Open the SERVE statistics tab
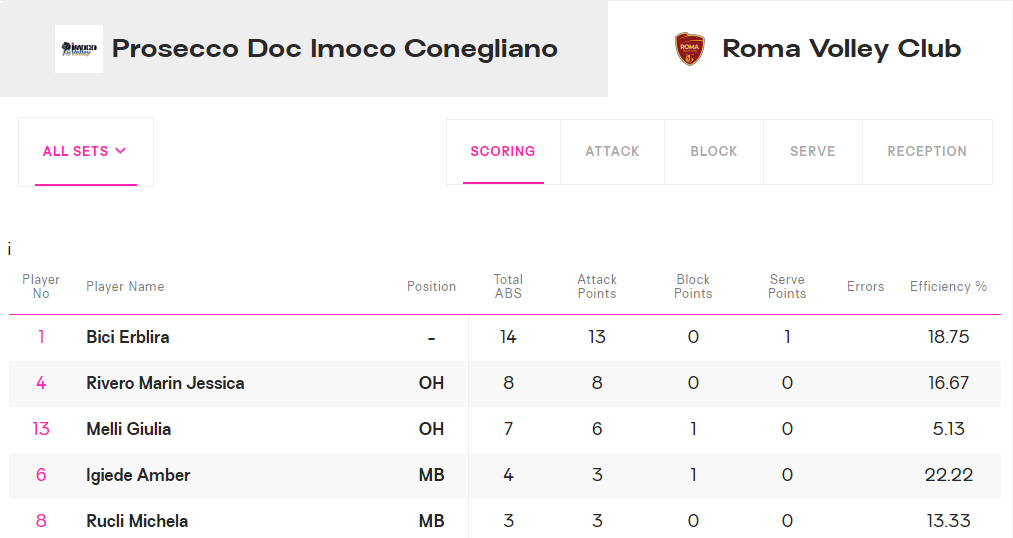Viewport: 1013px width, 538px height. tap(813, 152)
